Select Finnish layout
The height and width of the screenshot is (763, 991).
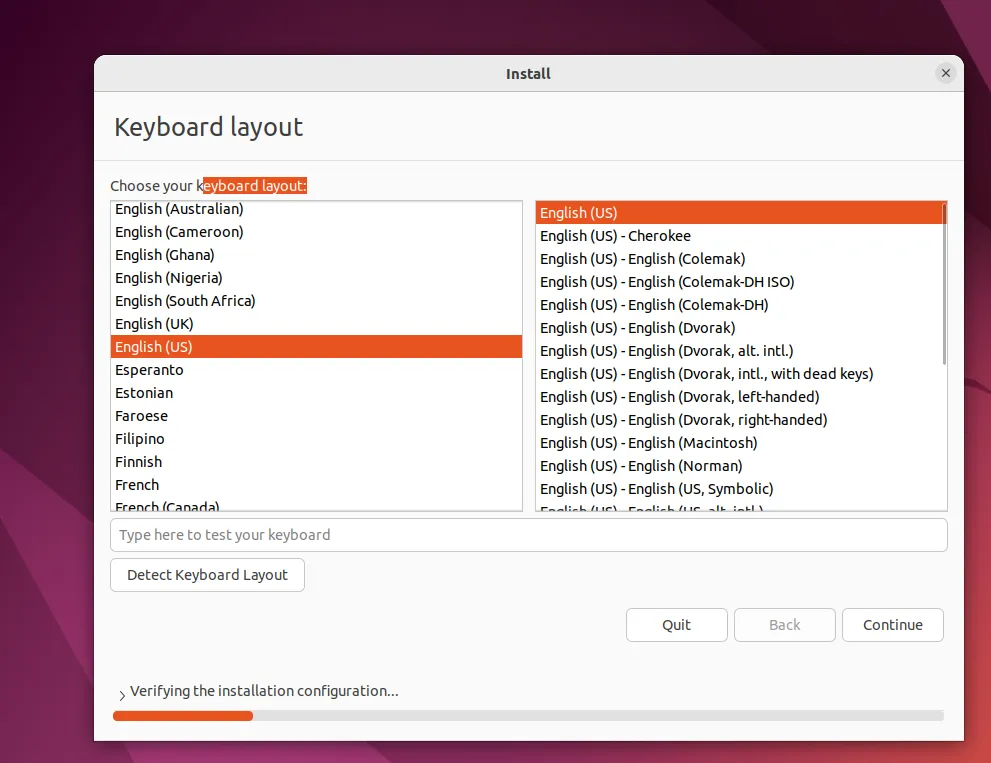[316, 461]
